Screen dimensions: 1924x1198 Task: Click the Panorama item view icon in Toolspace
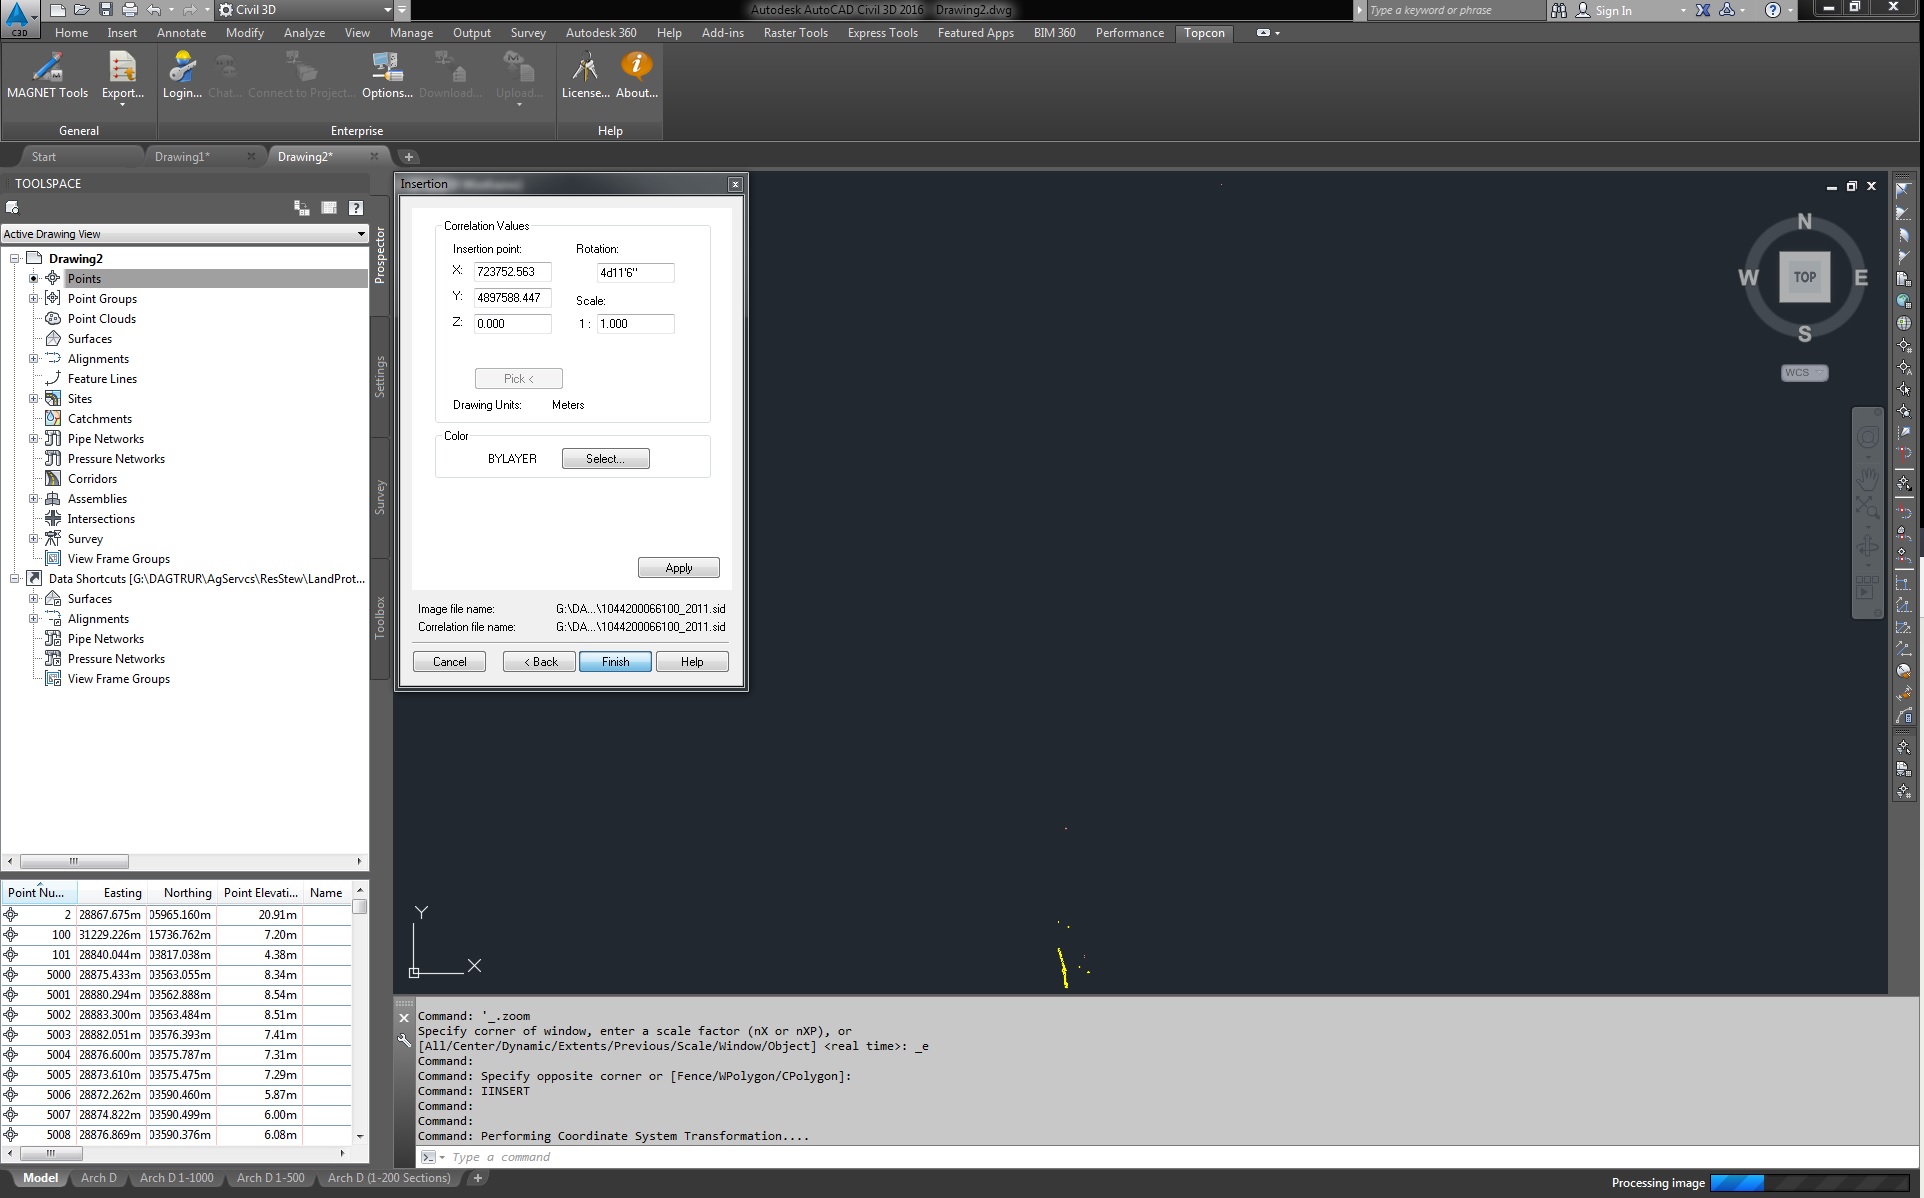tap(329, 208)
